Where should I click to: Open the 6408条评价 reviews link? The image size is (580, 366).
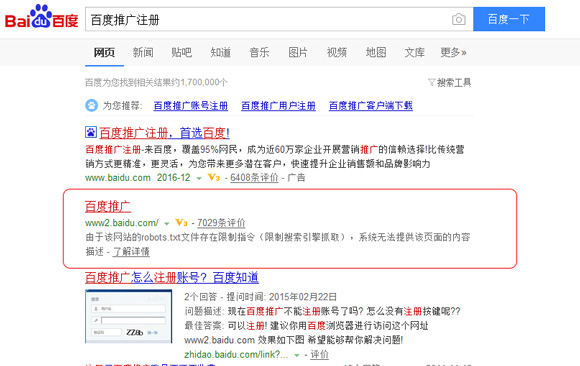tap(254, 178)
